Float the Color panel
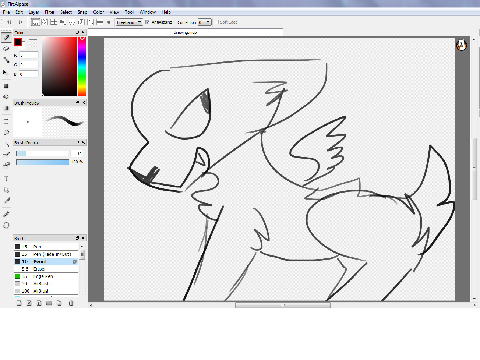 (x=77, y=32)
